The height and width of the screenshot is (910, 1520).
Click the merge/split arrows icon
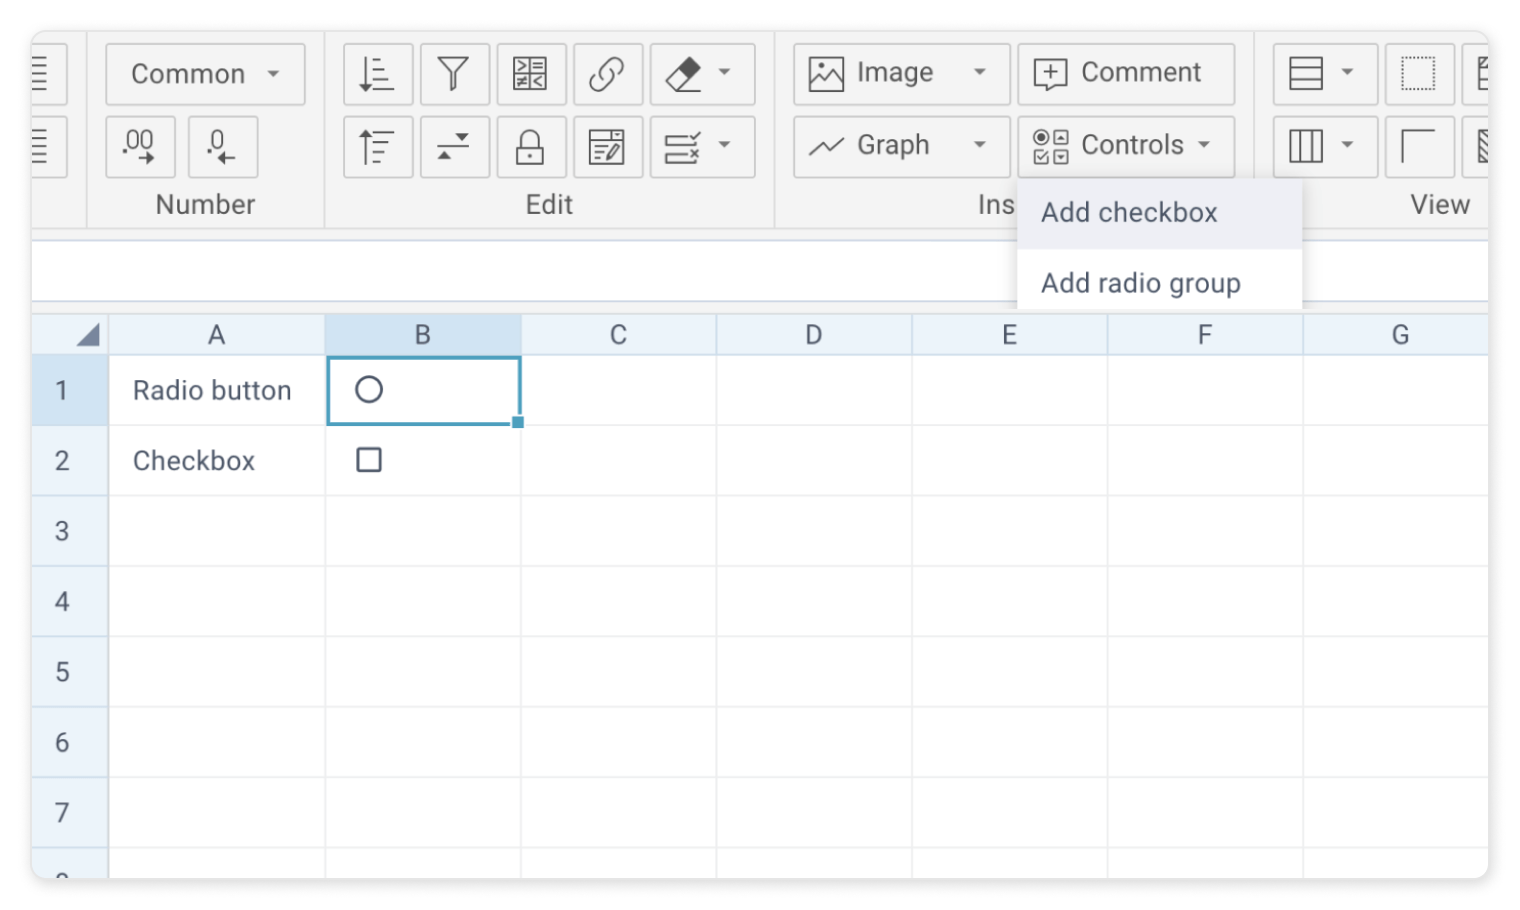[454, 147]
